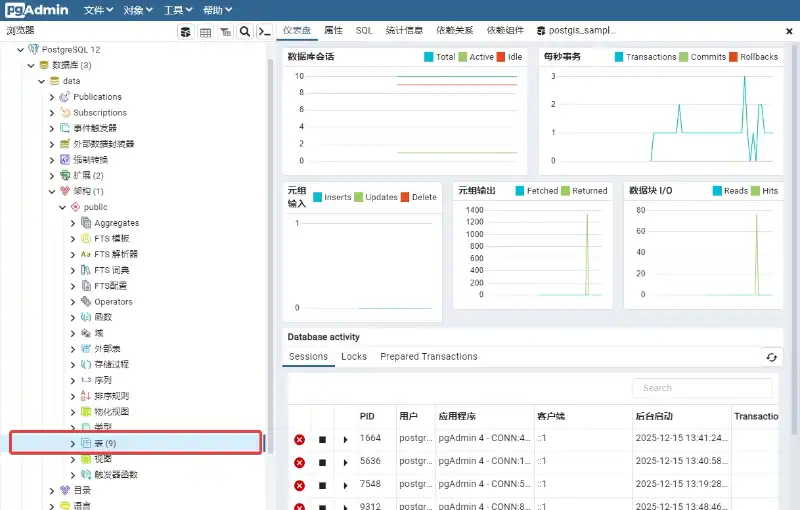Select the Operators node icon
Viewport: 800px width, 510px height.
[86, 301]
